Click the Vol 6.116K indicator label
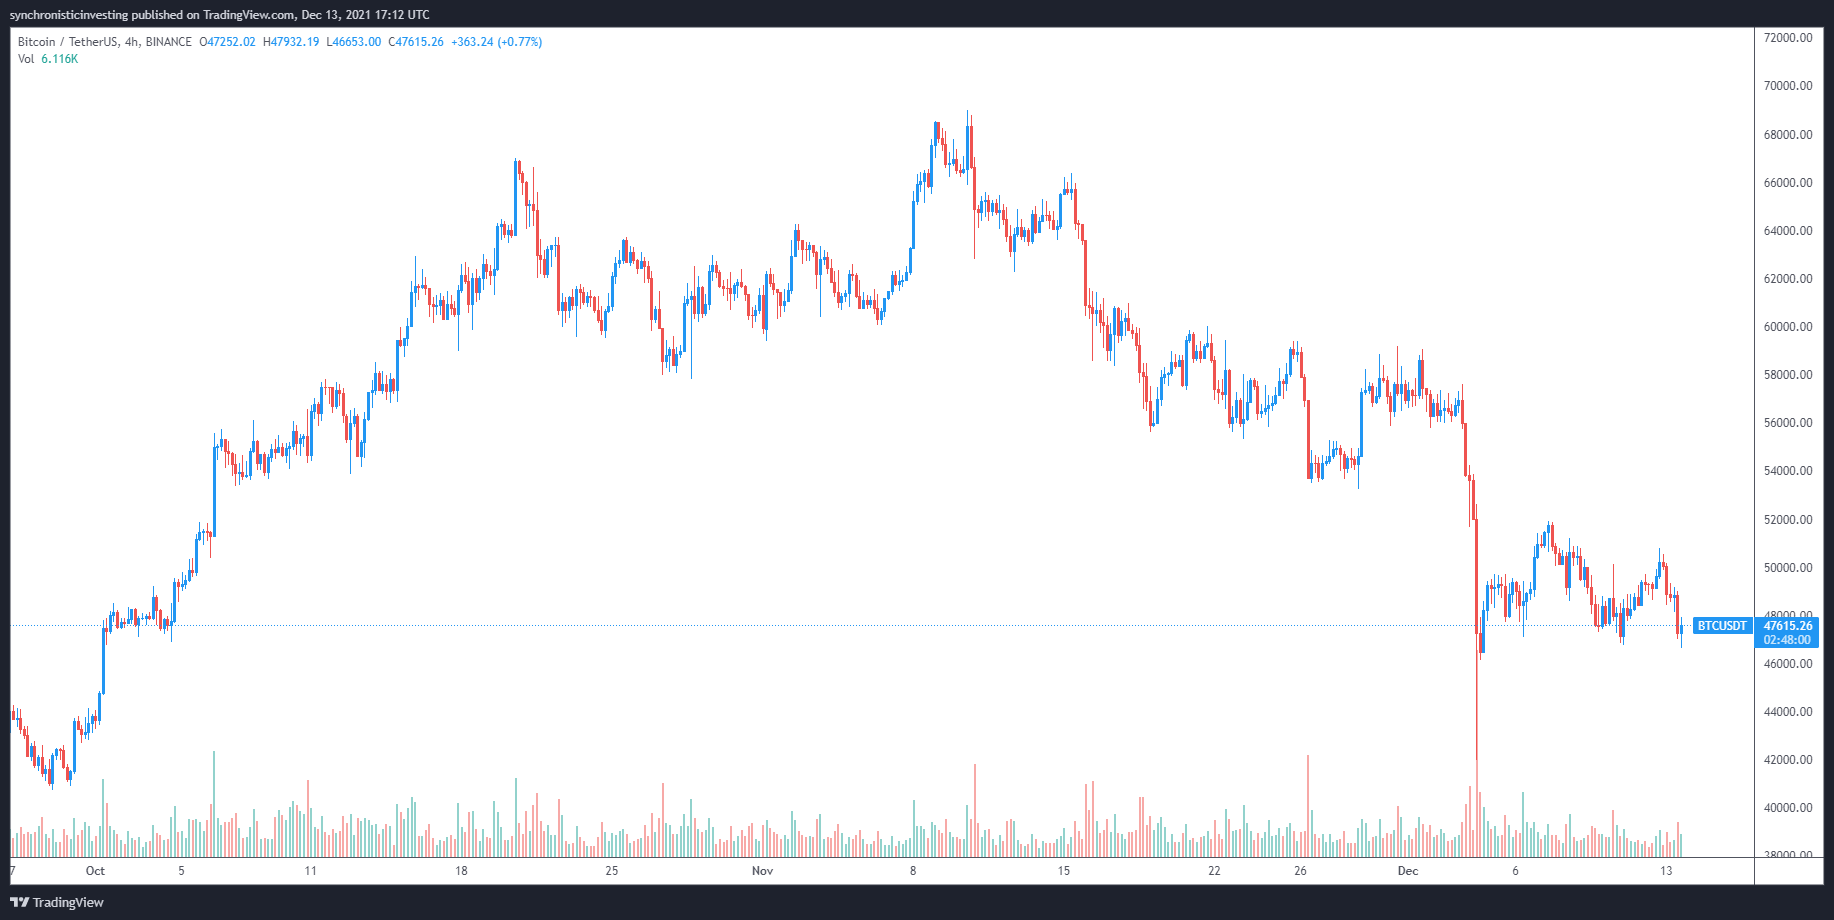This screenshot has width=1834, height=920. coord(48,59)
